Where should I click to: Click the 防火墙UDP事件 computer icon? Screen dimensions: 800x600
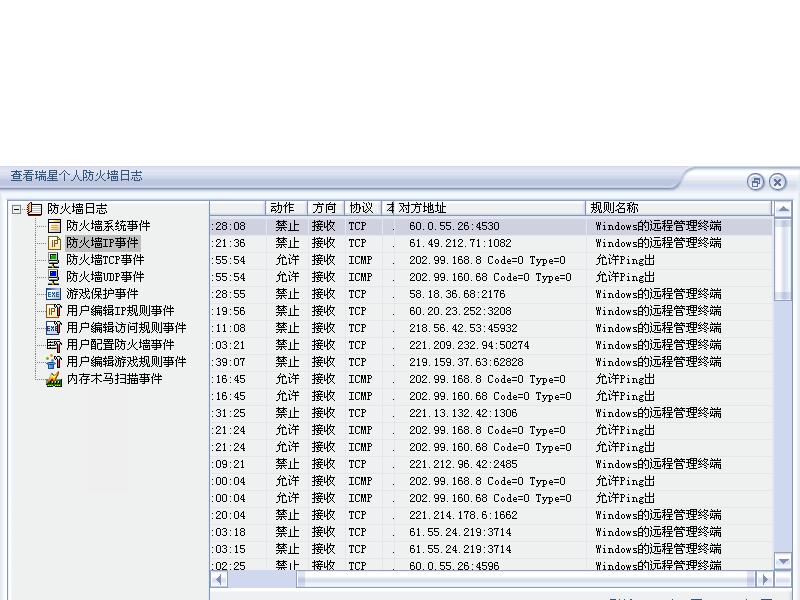point(54,277)
